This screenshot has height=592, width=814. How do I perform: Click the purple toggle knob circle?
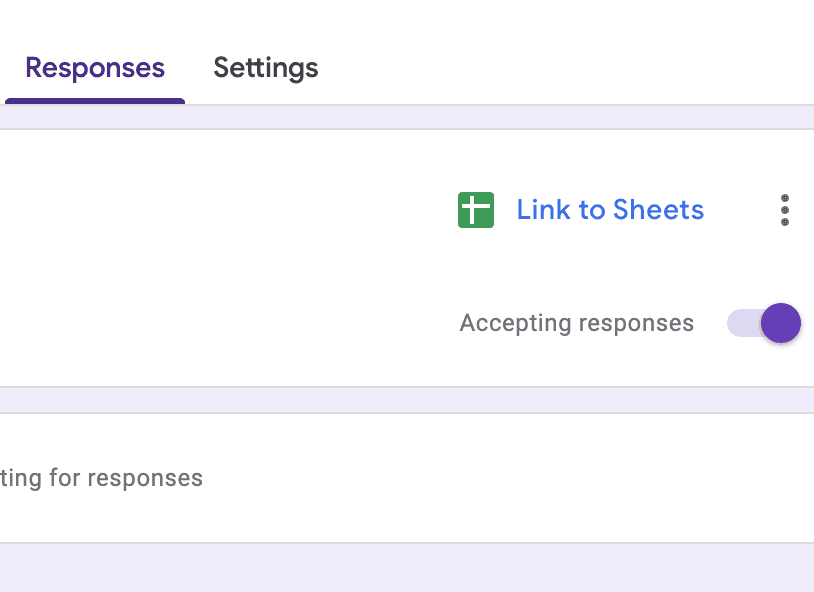pos(780,323)
